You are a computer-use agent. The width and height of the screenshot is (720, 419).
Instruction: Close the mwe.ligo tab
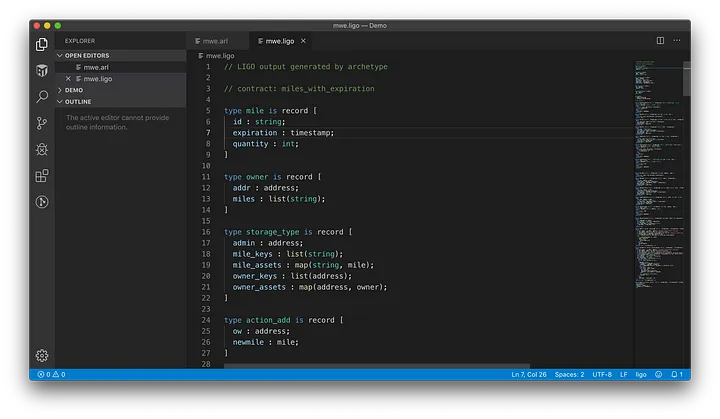[304, 41]
